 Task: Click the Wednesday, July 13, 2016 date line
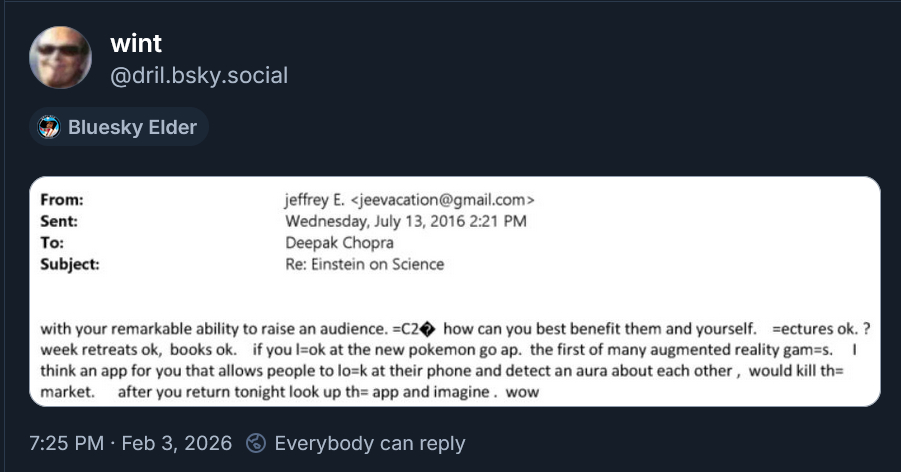(405, 221)
